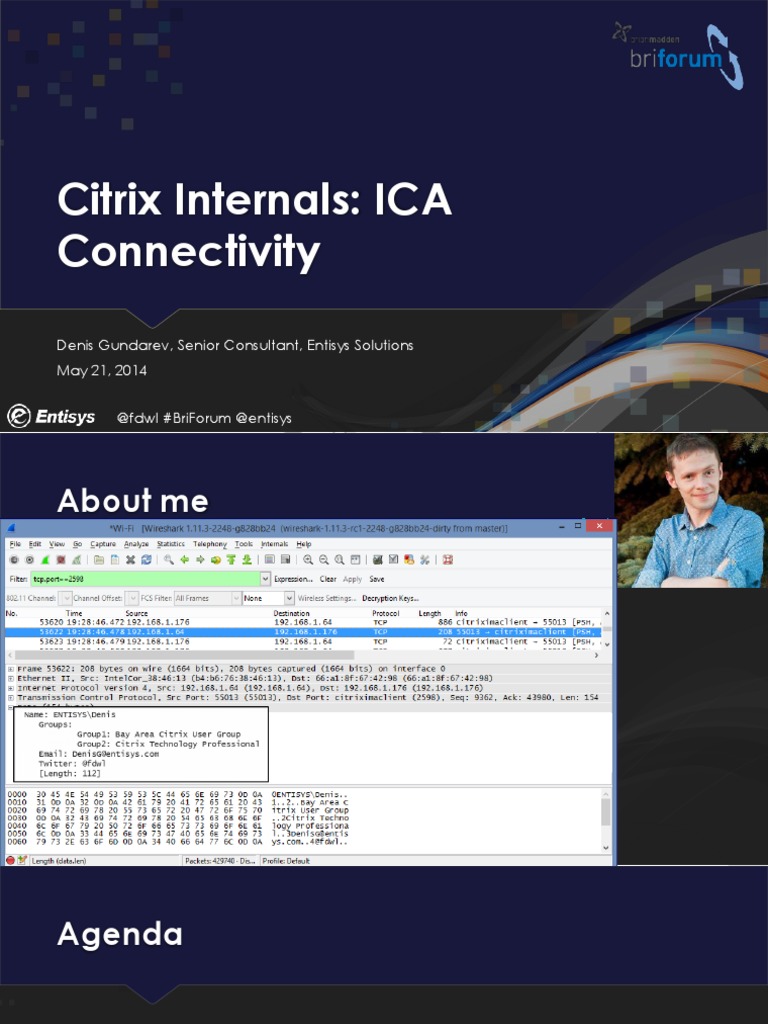Image resolution: width=768 pixels, height=1024 pixels.
Task: Reset zoom to normal size
Action: (340, 560)
